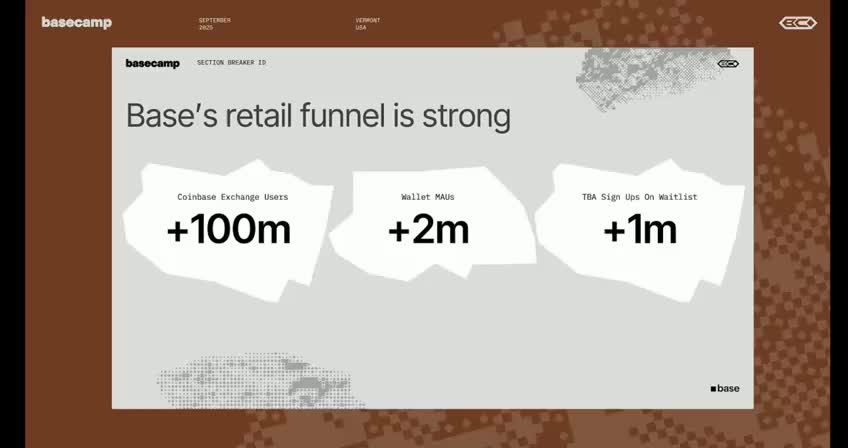Click the "+1m" figure
The height and width of the screenshot is (448, 848).
coord(640,229)
